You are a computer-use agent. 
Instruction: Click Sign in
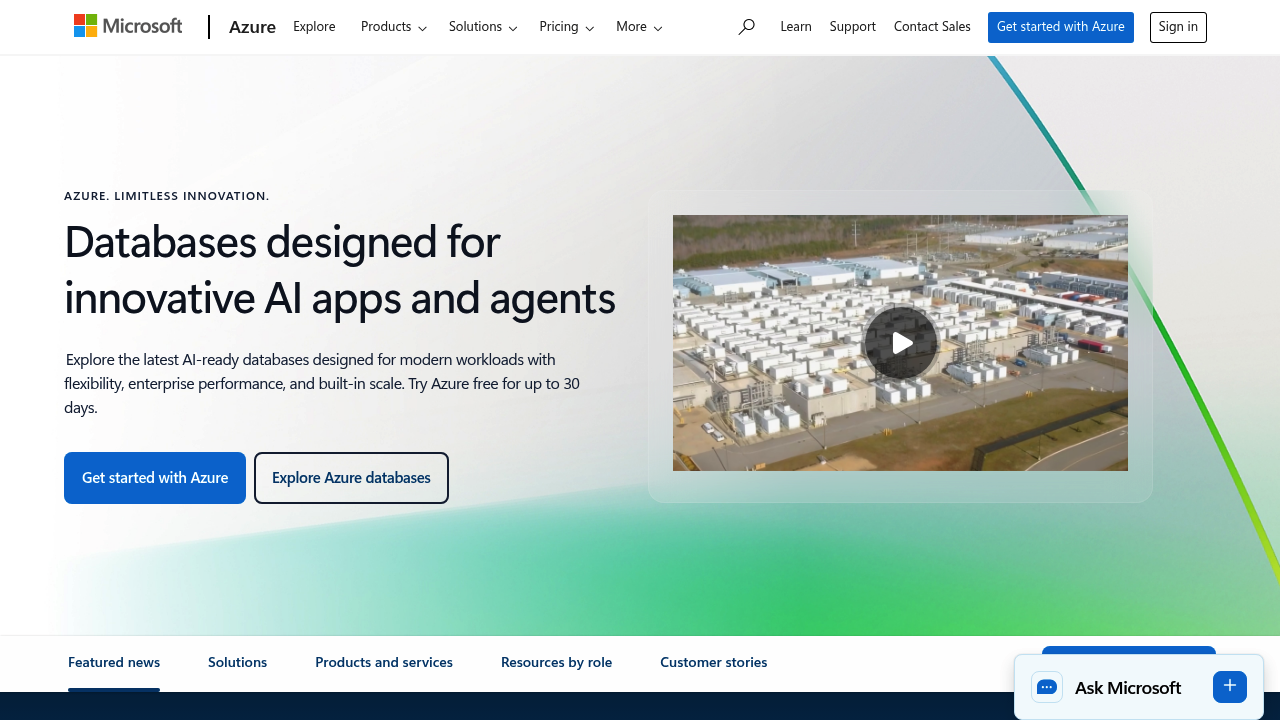click(x=1177, y=27)
